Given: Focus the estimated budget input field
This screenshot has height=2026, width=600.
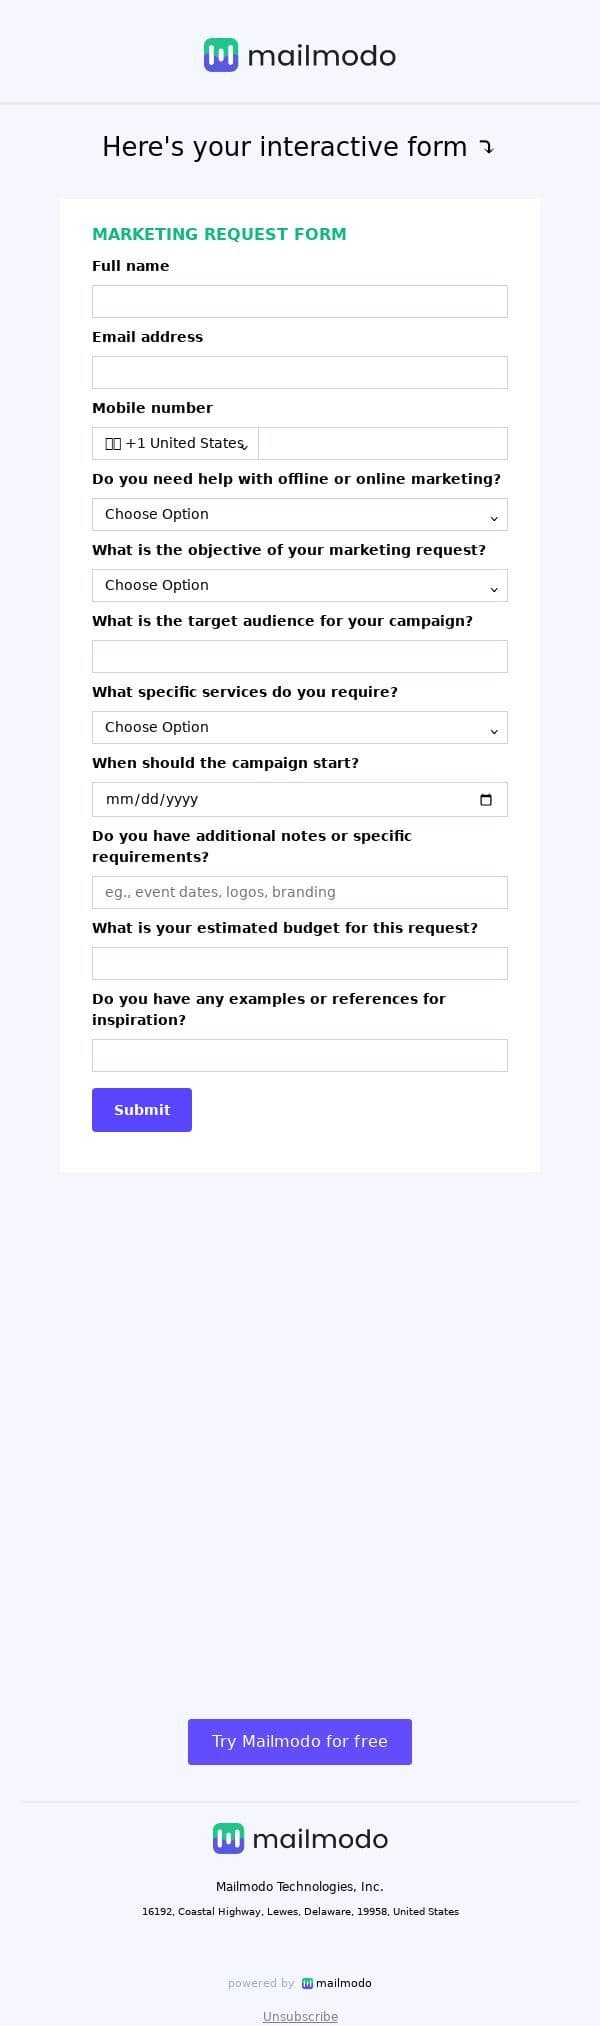Looking at the screenshot, I should coord(300,963).
